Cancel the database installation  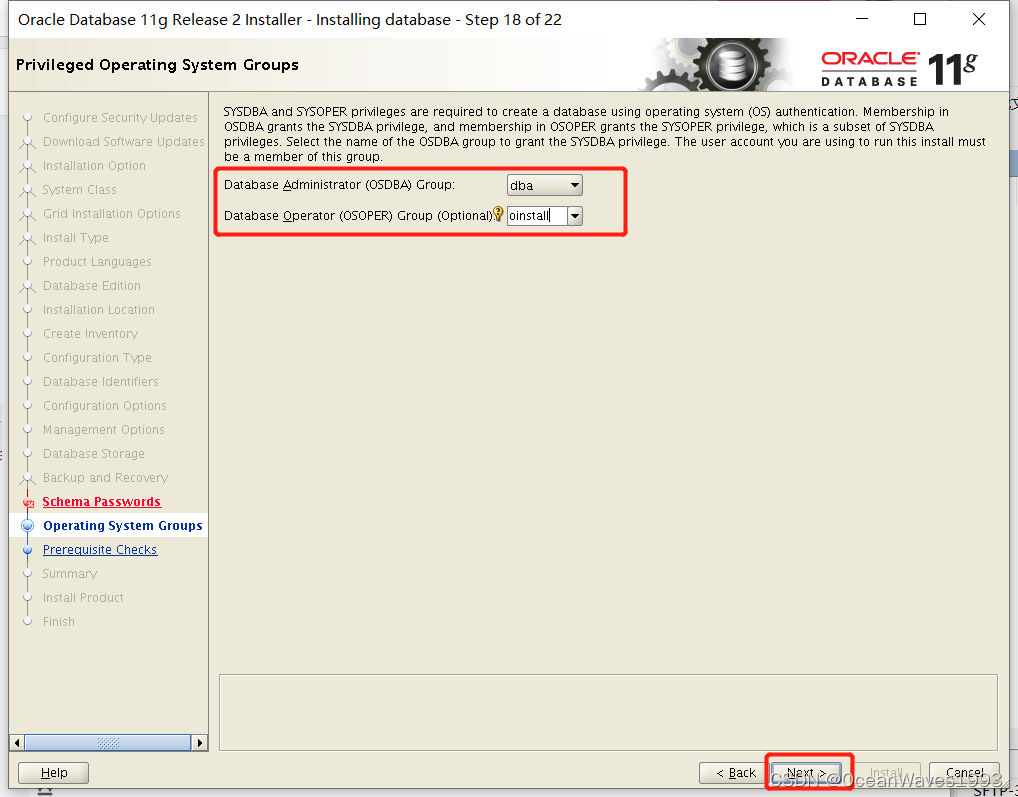pos(964,772)
